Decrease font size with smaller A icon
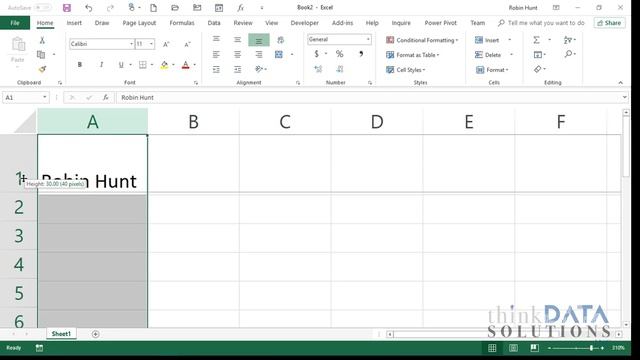Viewport: 640px width, 360px height. 187,44
